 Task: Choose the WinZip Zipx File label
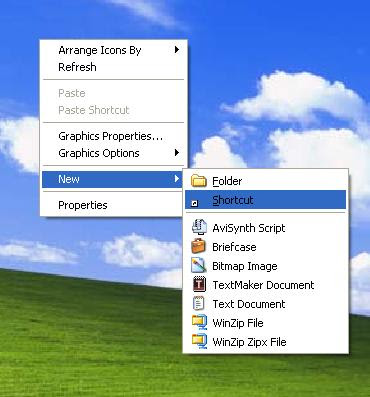[249, 342]
